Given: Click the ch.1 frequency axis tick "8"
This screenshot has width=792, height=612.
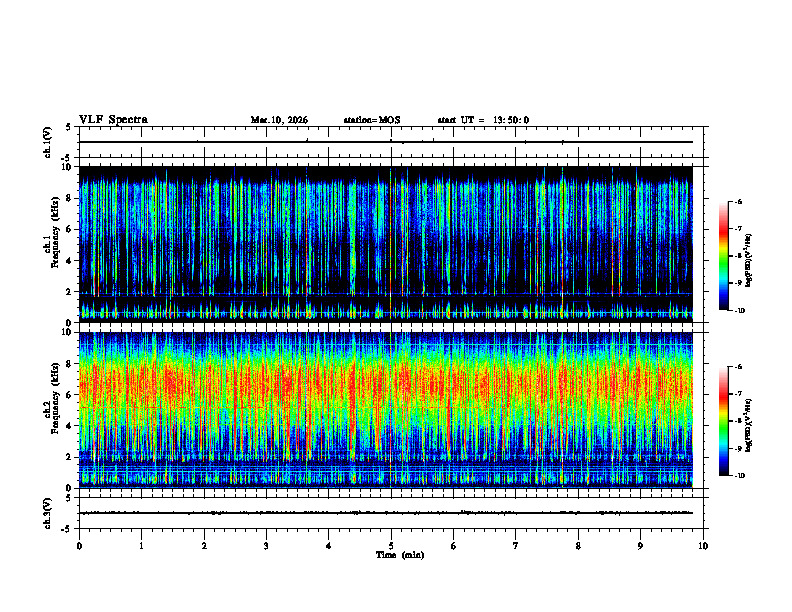Looking at the screenshot, I should (x=70, y=198).
